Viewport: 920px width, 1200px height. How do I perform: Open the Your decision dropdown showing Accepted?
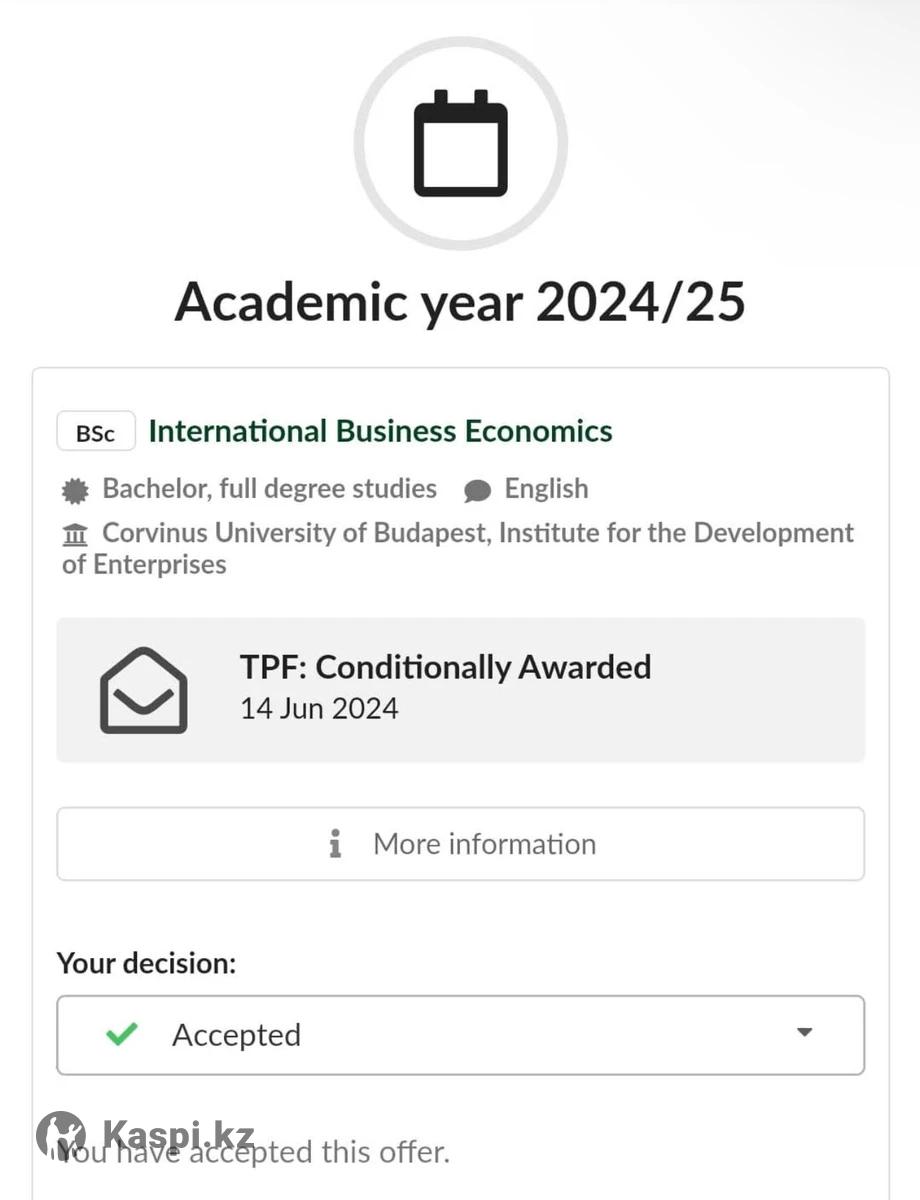click(x=460, y=1035)
